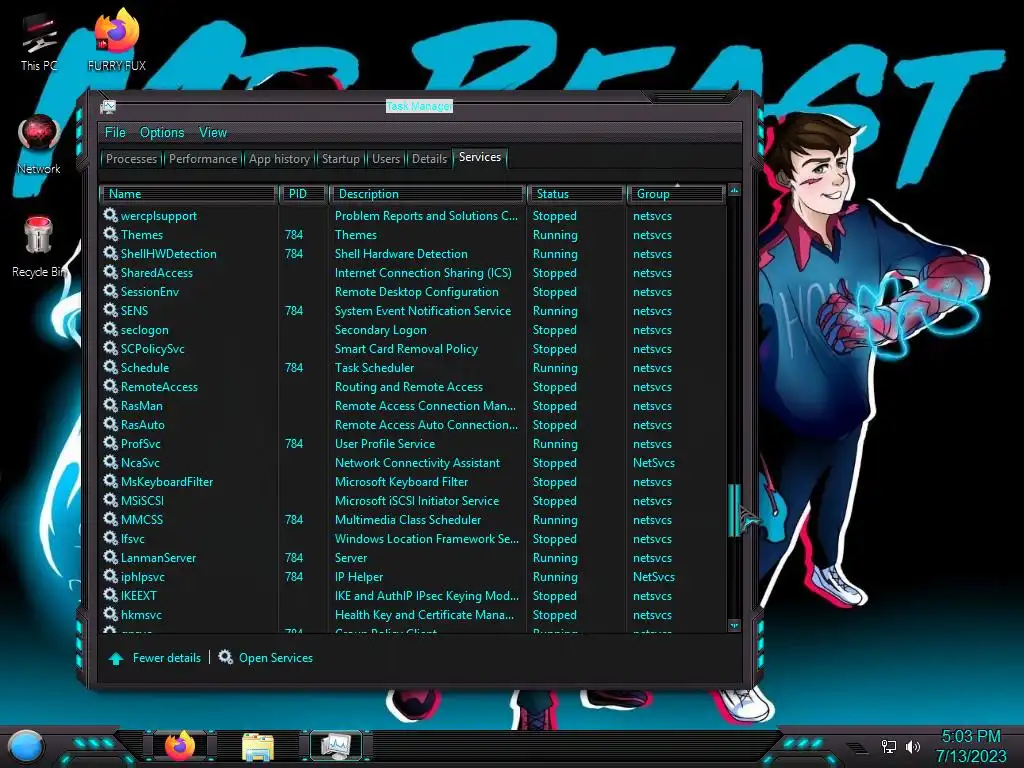Click the Schedule service gear icon
The width and height of the screenshot is (1024, 768).
coord(110,367)
